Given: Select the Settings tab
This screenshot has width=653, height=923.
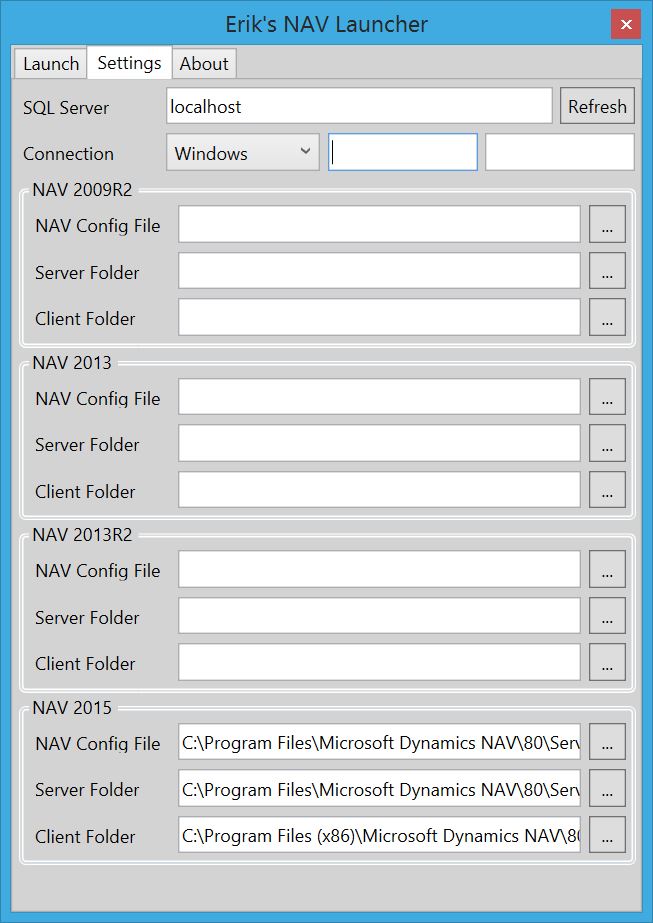Looking at the screenshot, I should 130,62.
